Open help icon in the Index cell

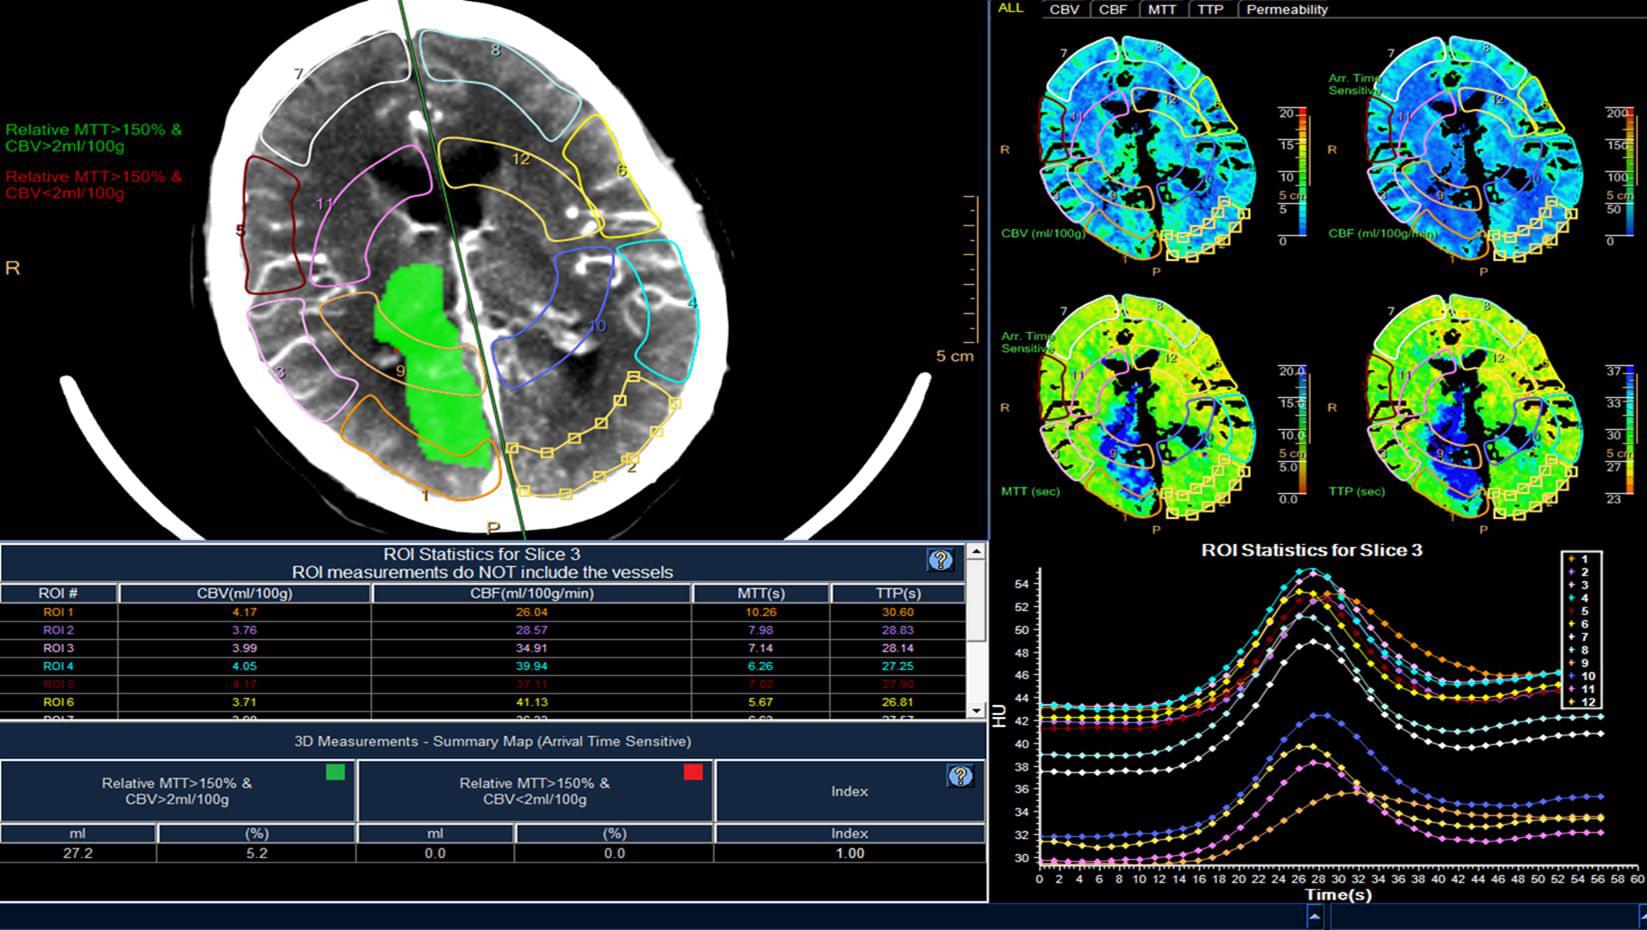coord(960,776)
